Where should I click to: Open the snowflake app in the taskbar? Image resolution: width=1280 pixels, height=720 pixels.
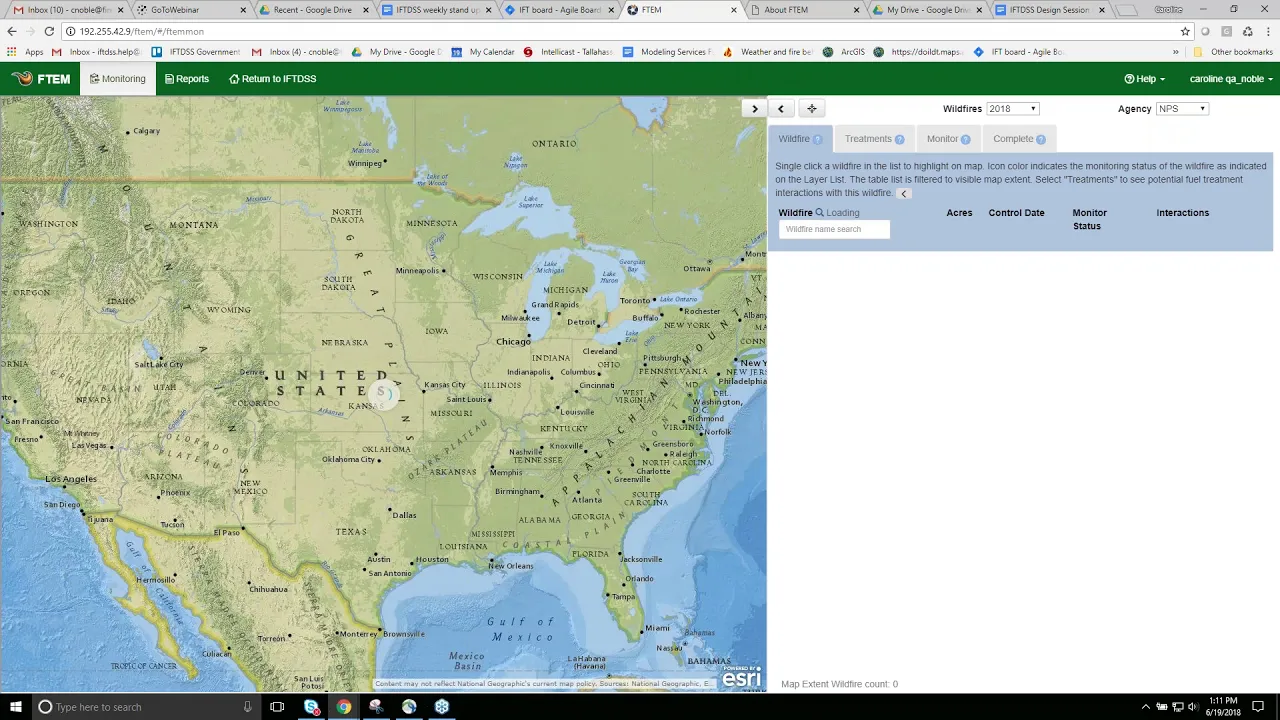click(442, 707)
